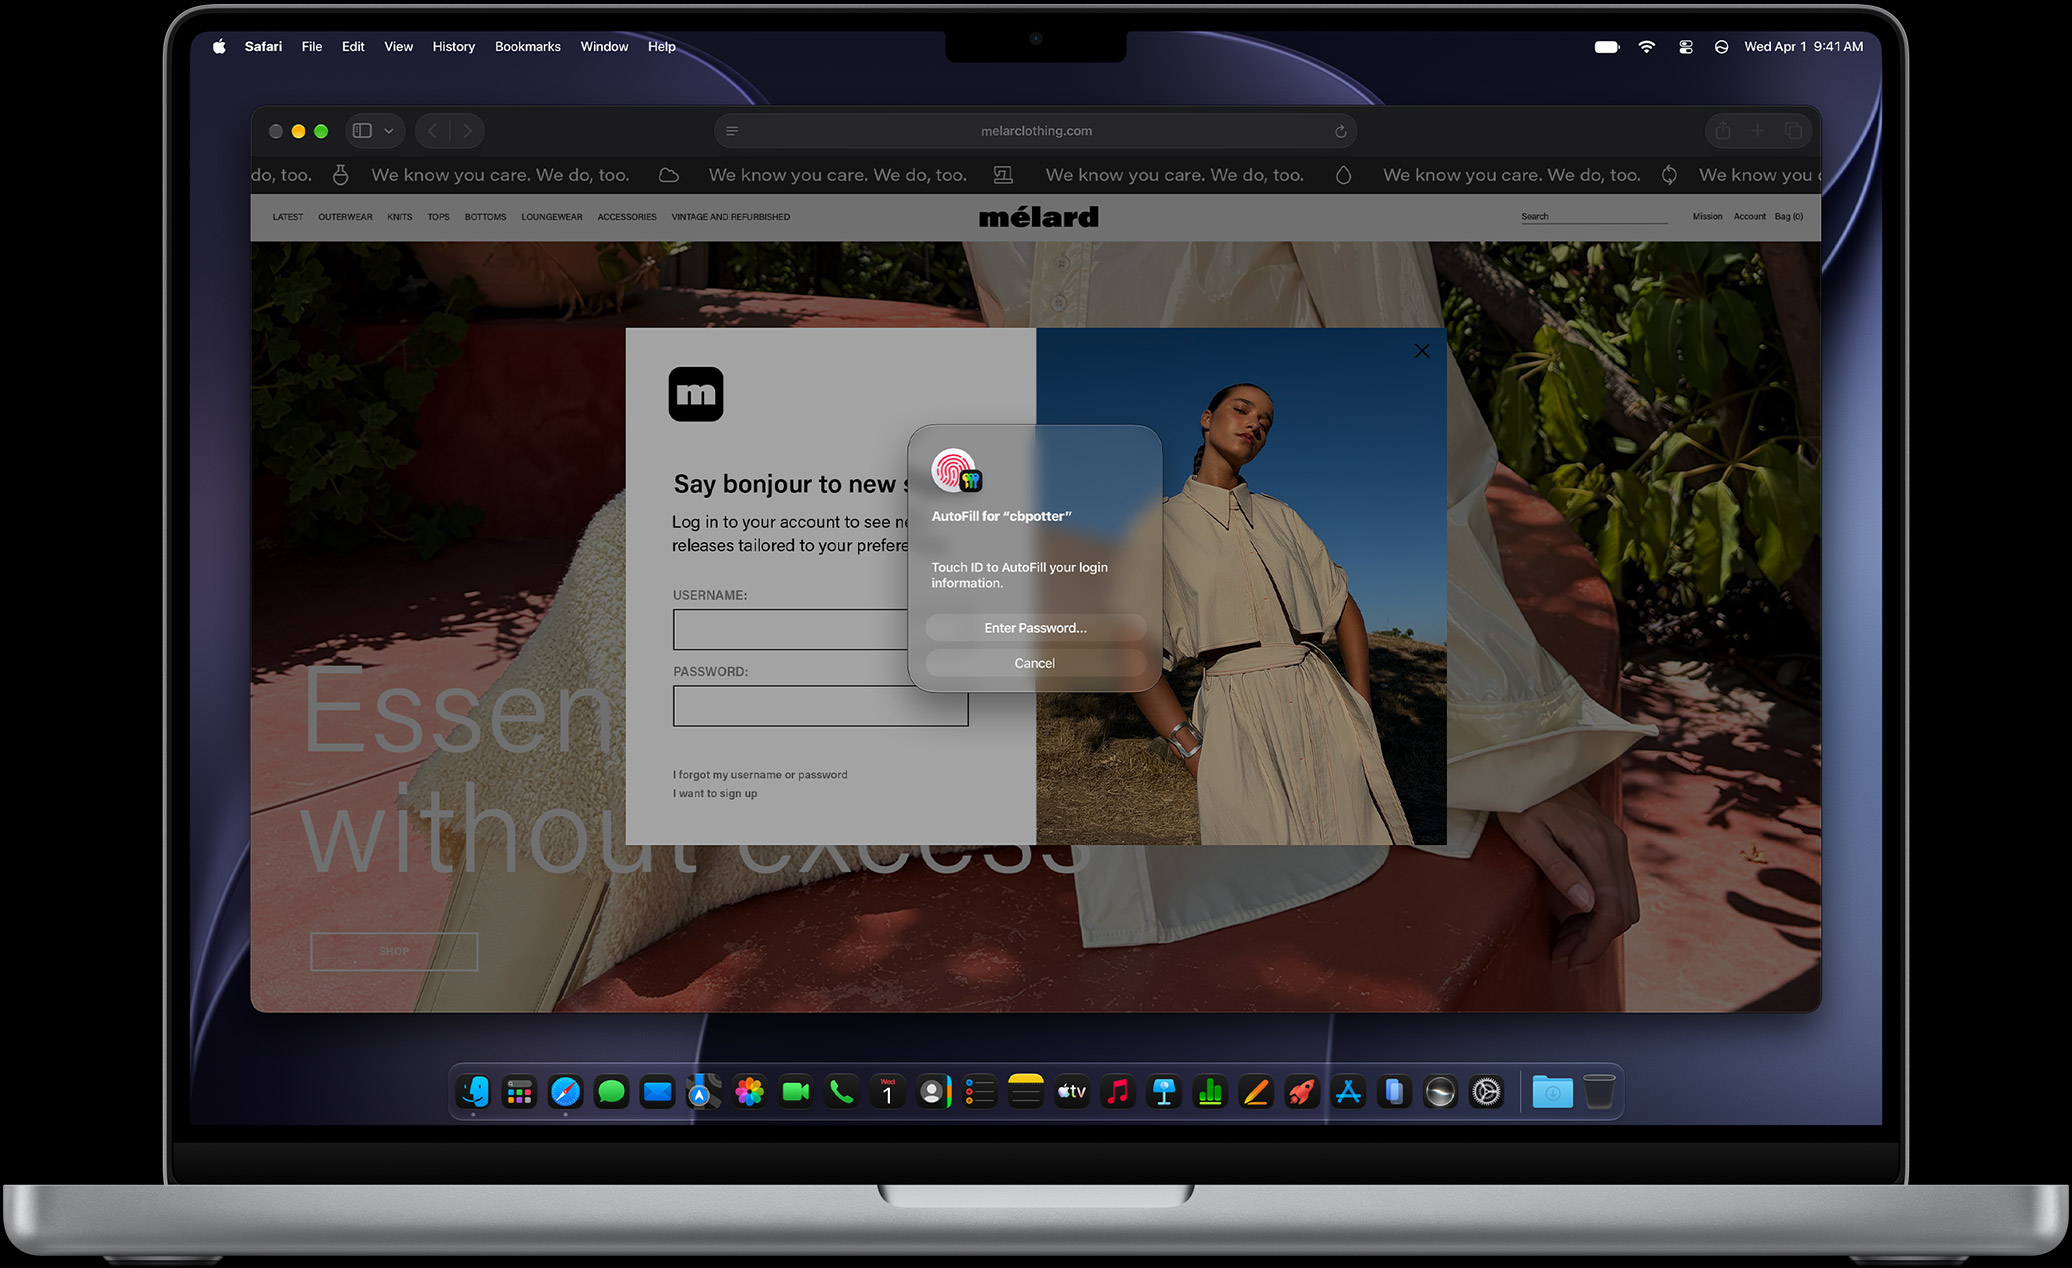Viewport: 2072px width, 1268px height.
Task: Open the File menu
Action: coord(312,46)
